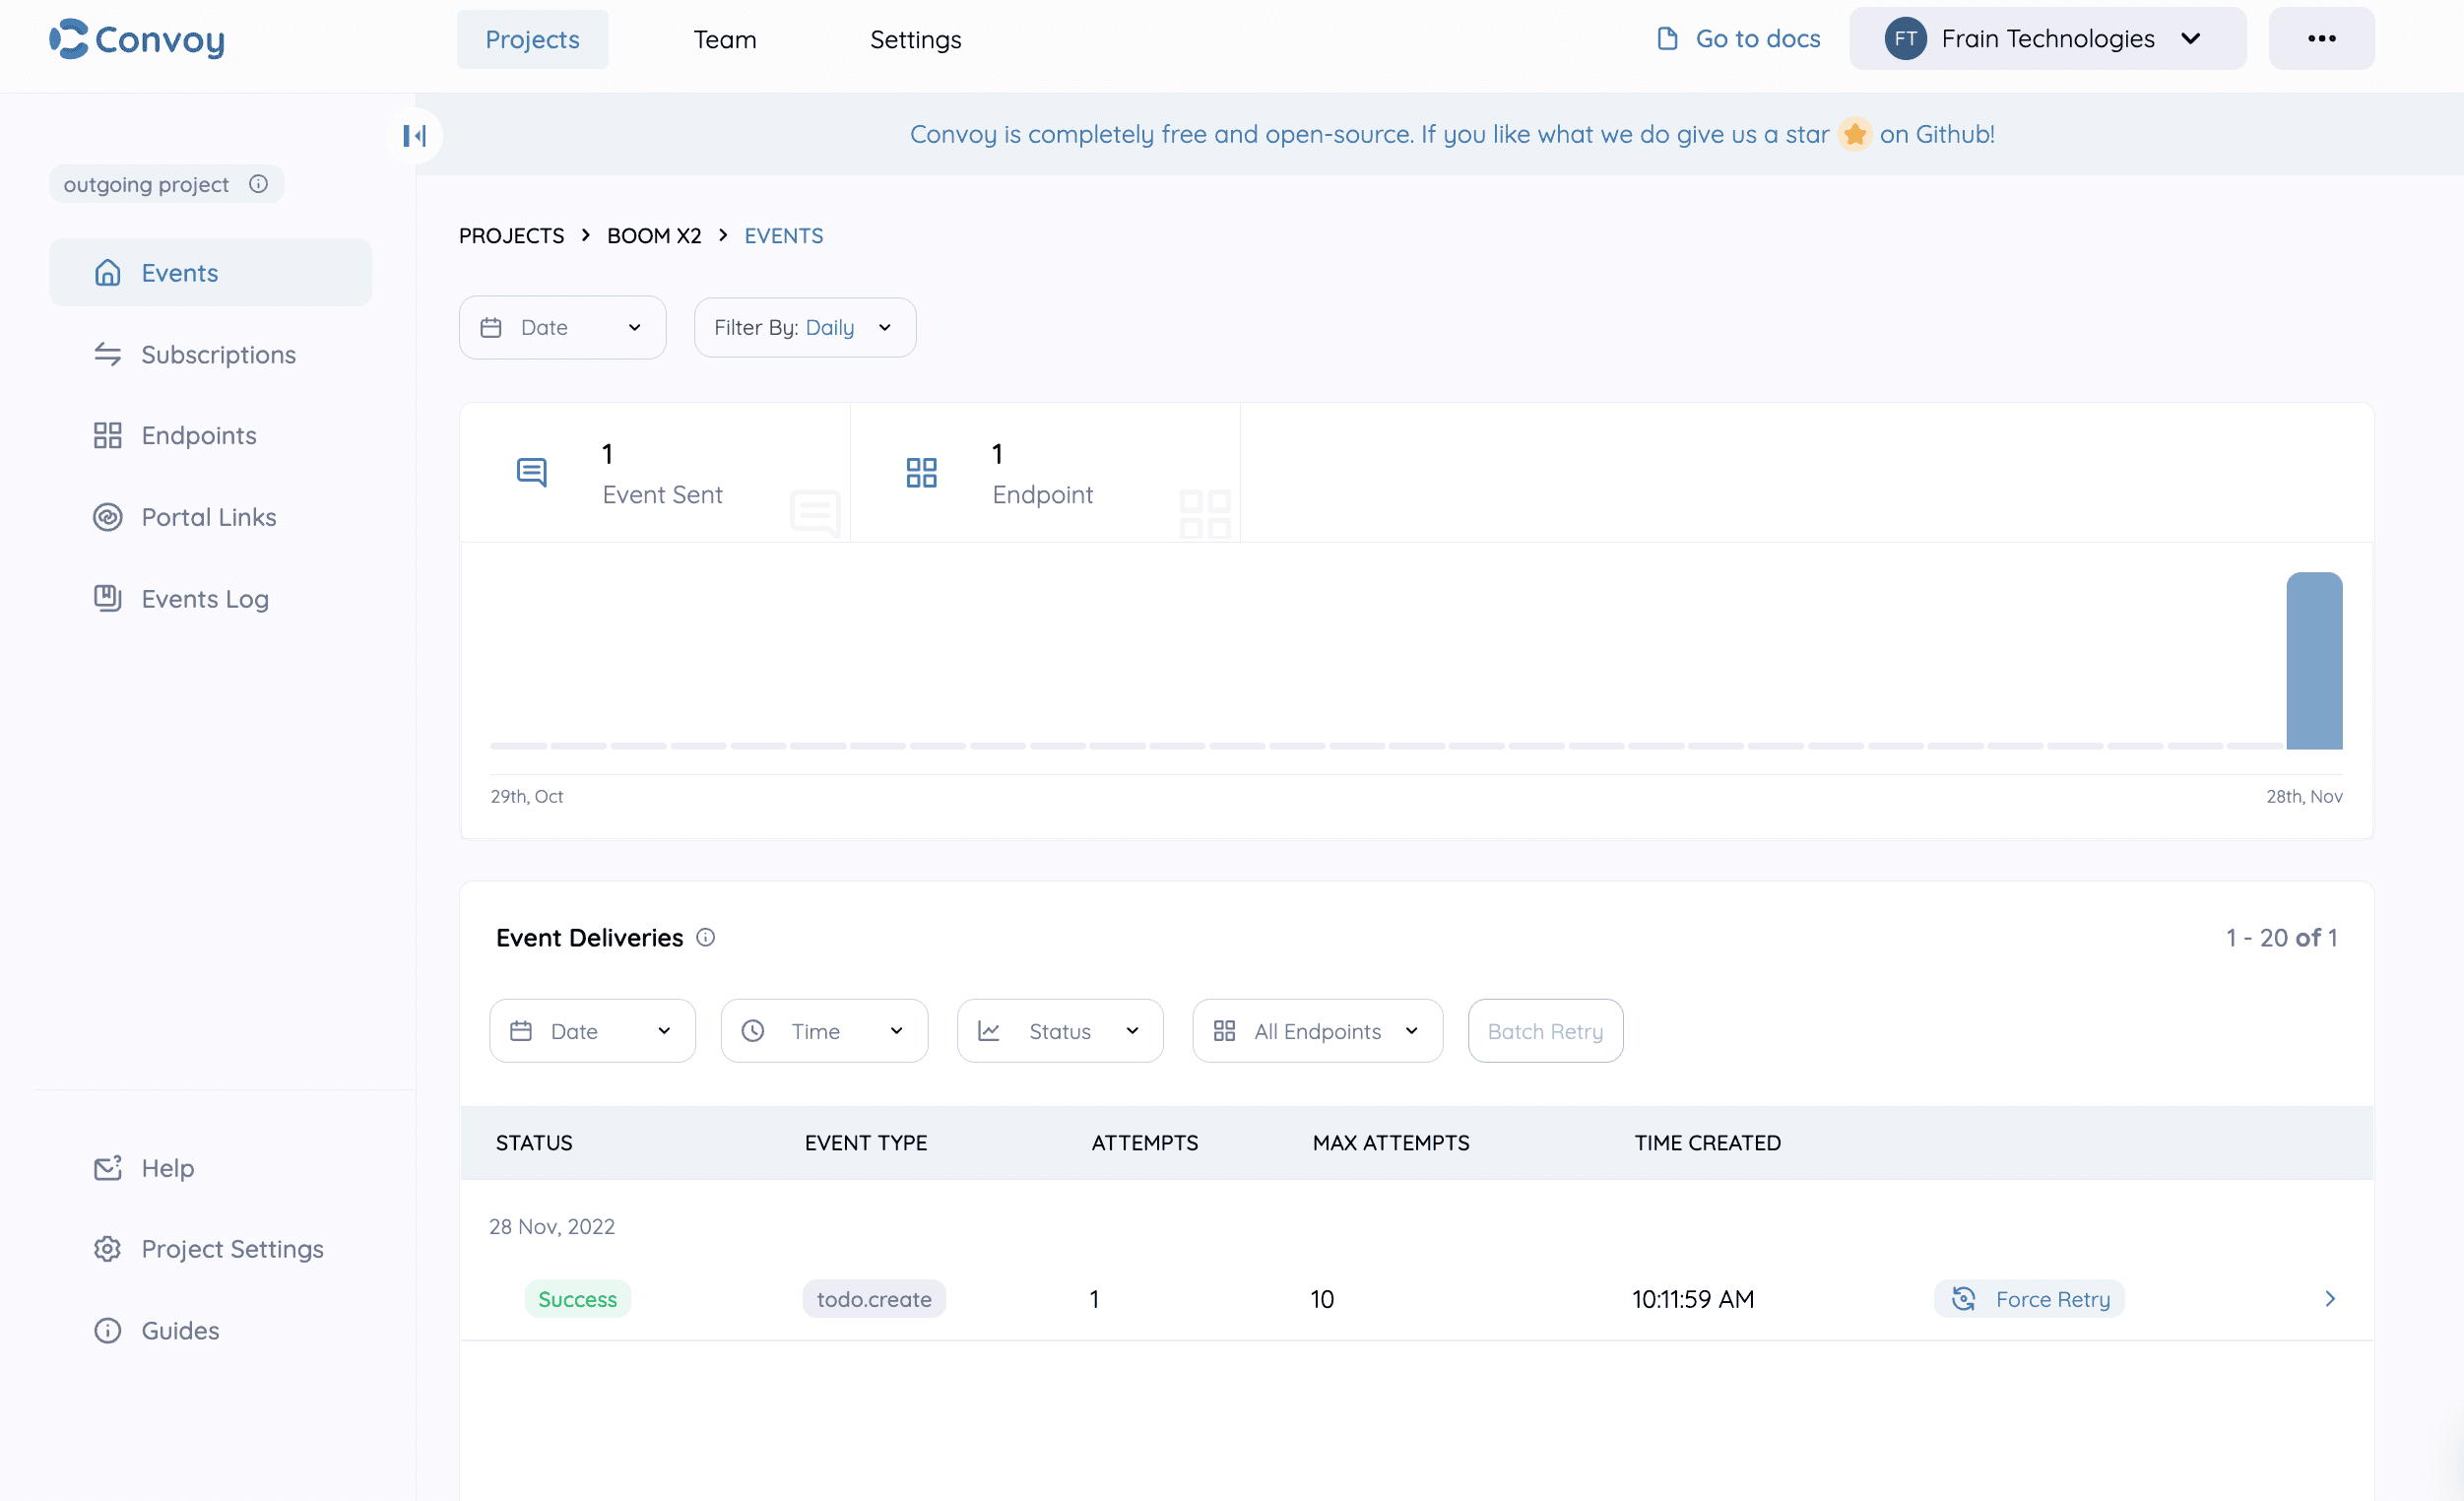Click the Help envelope icon
Viewport: 2464px width, 1501px height.
pos(108,1167)
